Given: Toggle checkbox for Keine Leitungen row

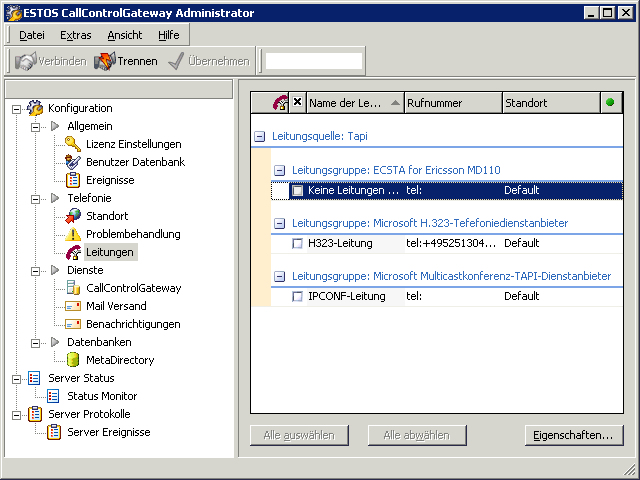Looking at the screenshot, I should click(298, 190).
